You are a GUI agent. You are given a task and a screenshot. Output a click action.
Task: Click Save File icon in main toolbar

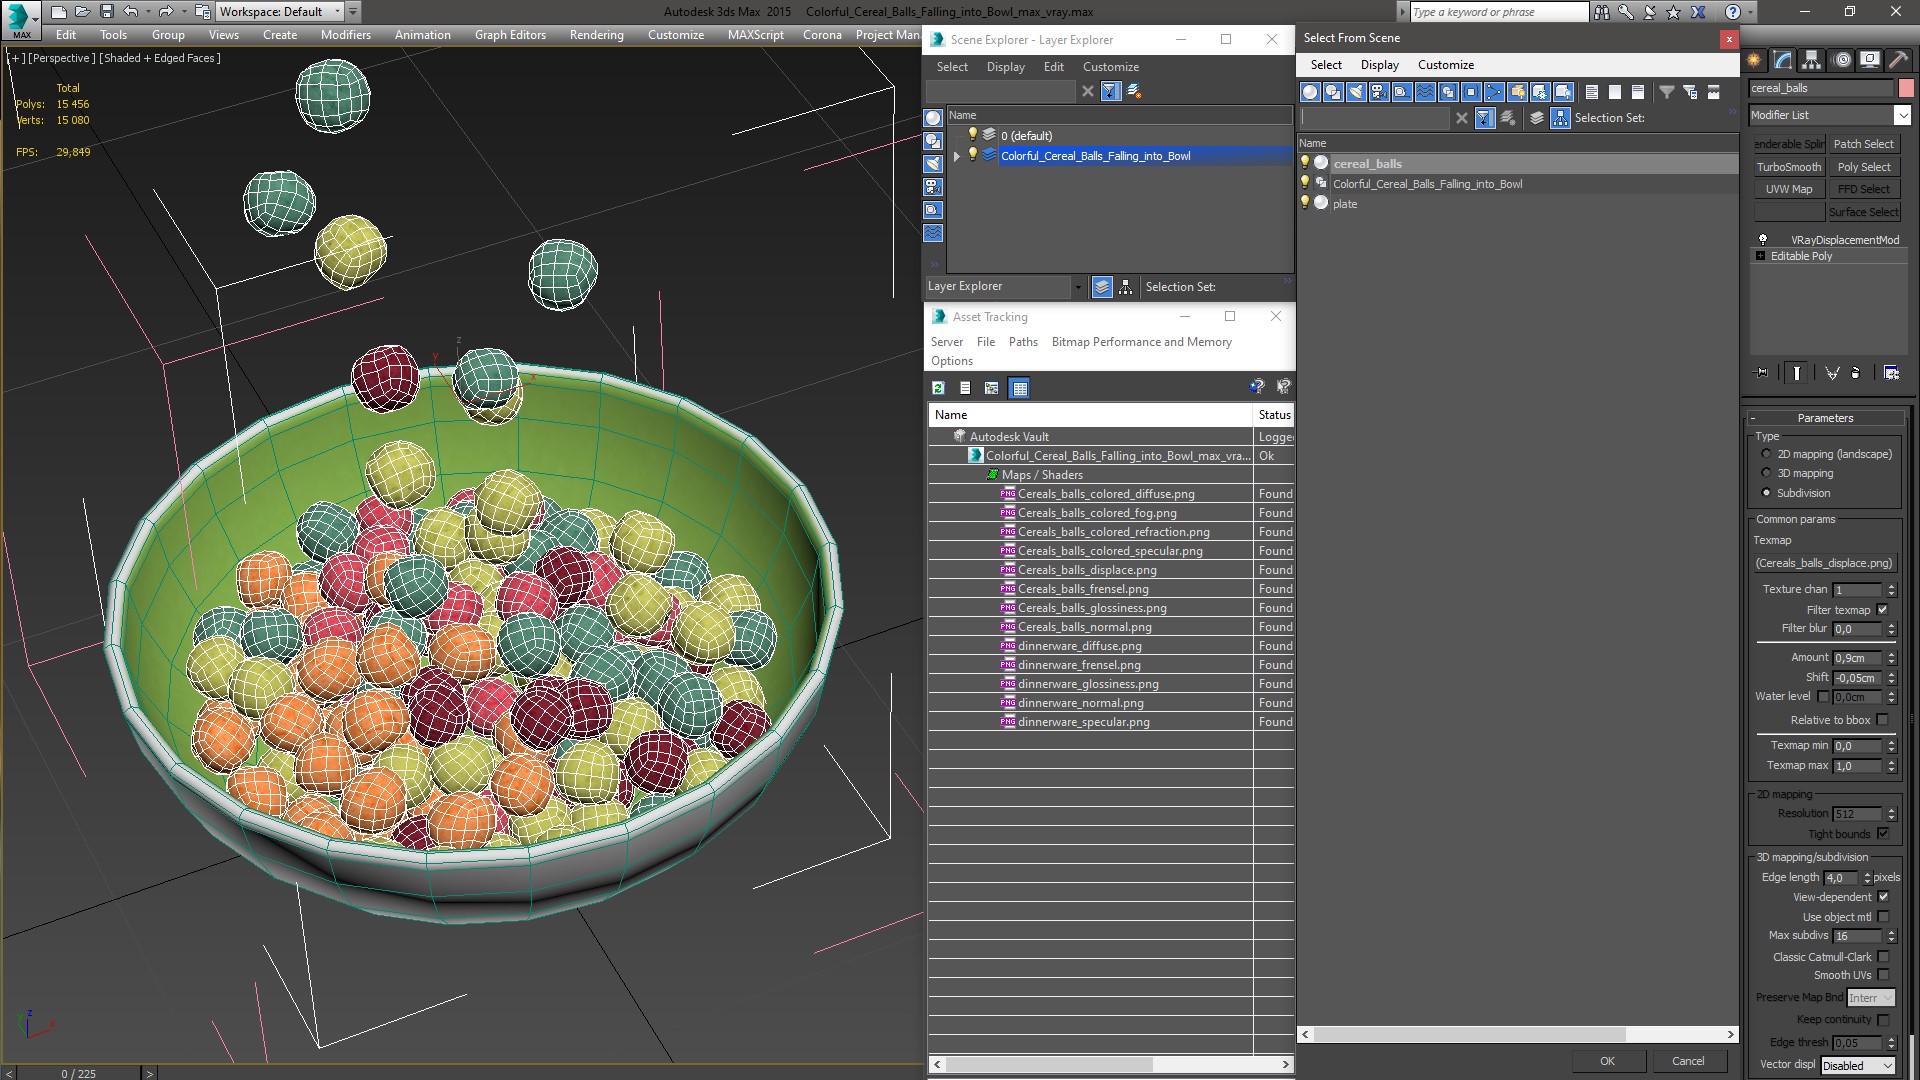(107, 12)
